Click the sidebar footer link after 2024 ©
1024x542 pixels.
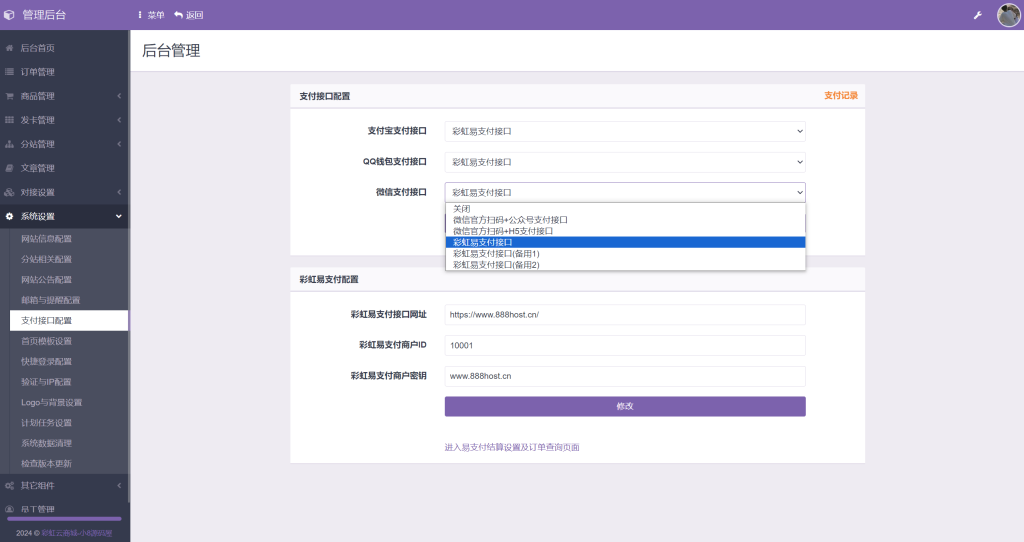point(76,533)
